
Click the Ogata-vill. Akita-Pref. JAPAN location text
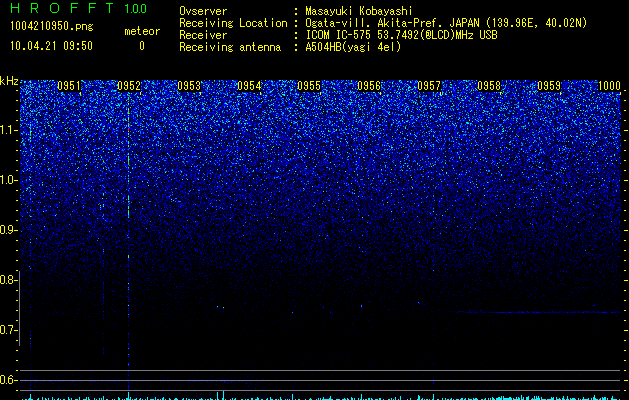(x=446, y=24)
